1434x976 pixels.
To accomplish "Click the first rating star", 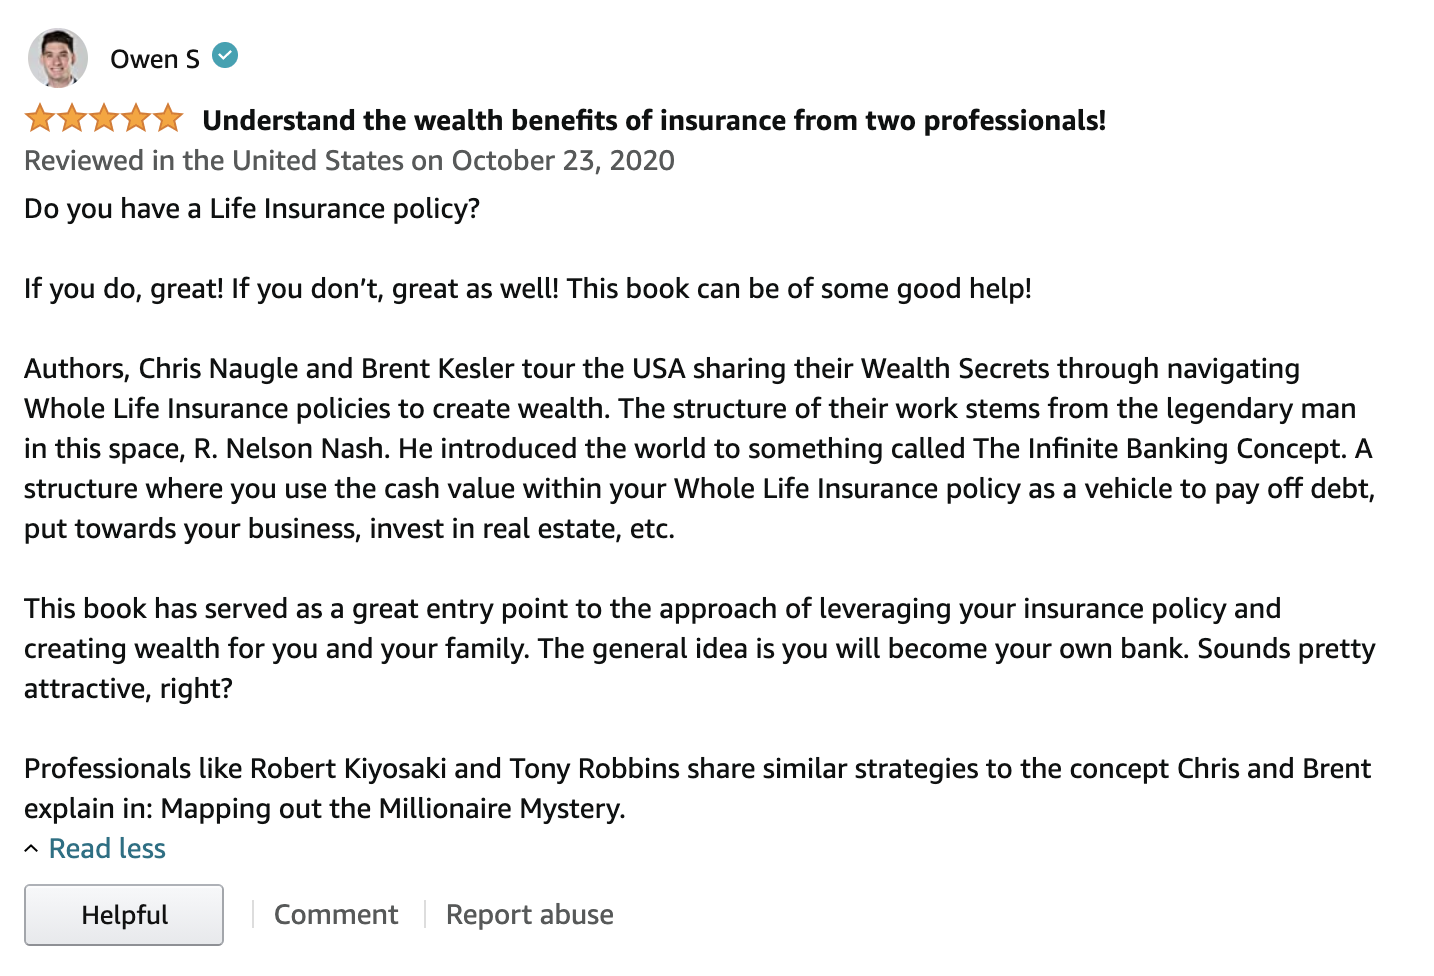I will click(40, 119).
